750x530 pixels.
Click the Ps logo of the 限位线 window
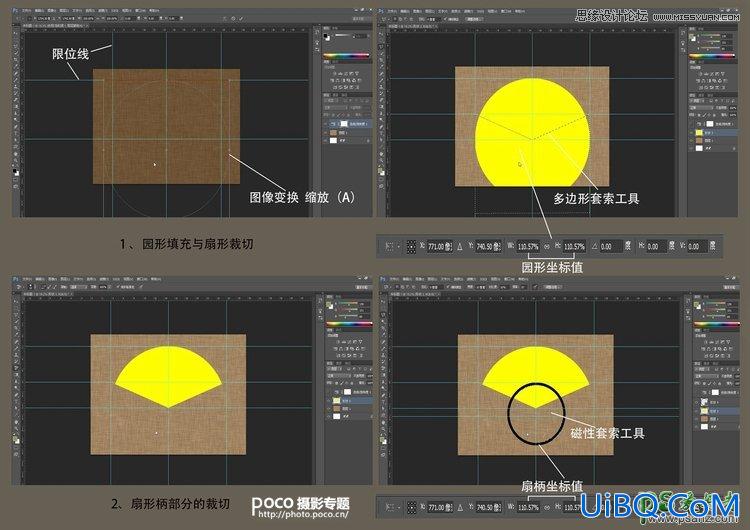(x=15, y=10)
